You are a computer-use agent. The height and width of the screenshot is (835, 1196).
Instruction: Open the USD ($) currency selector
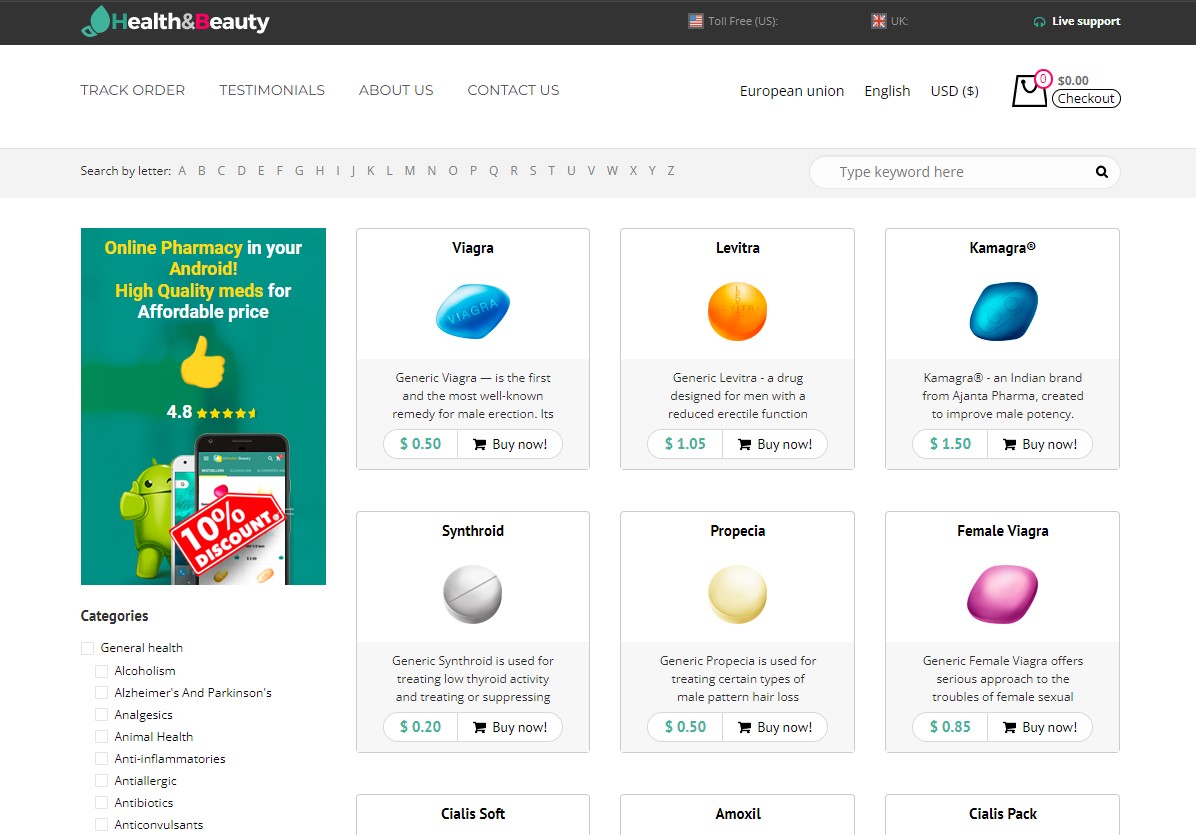click(x=954, y=91)
